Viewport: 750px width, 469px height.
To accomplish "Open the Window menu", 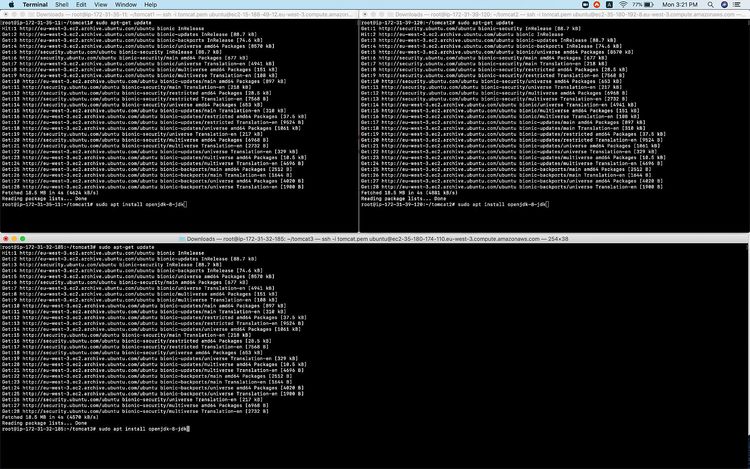I will click(126, 4).
